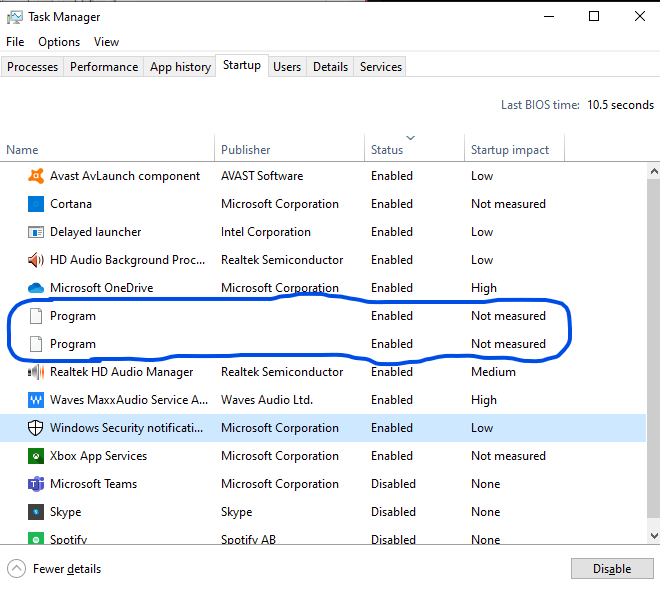Maximize the Task Manager window

pyautogui.click(x=594, y=16)
